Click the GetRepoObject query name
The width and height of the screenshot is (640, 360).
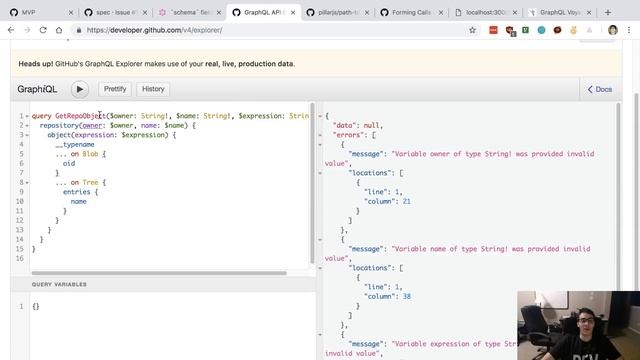[80, 116]
